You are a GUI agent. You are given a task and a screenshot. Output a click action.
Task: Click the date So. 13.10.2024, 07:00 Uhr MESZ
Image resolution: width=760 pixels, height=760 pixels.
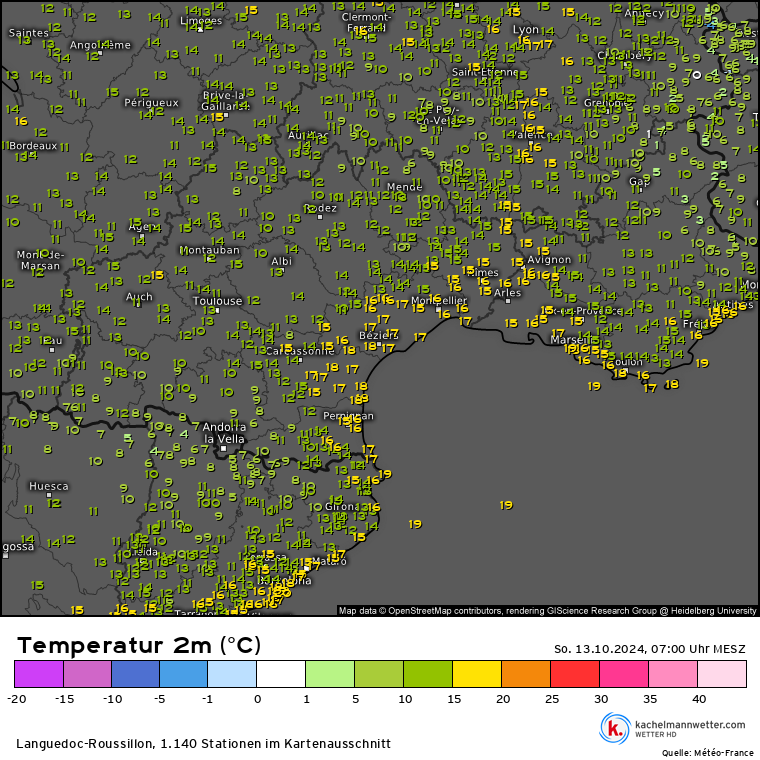click(649, 649)
